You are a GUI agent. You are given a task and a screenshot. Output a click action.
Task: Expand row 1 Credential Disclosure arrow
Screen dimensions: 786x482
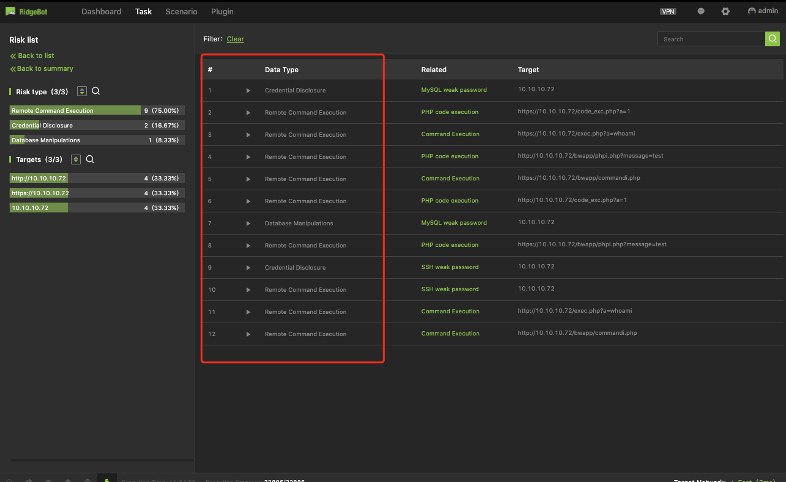pos(248,91)
